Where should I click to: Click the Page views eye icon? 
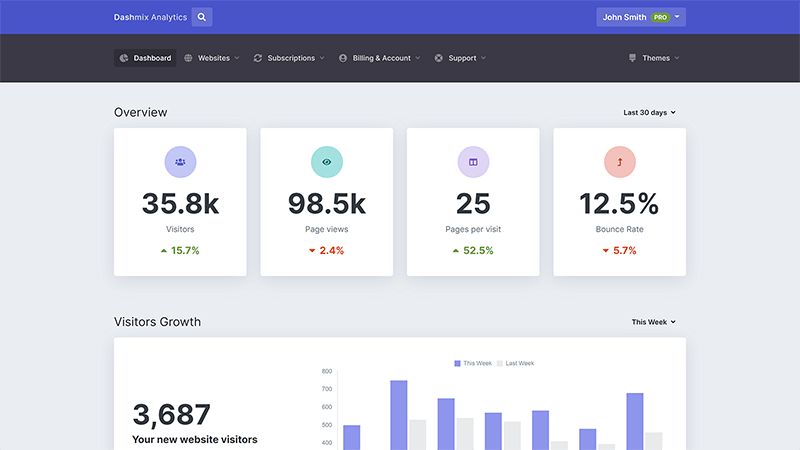pyautogui.click(x=326, y=161)
